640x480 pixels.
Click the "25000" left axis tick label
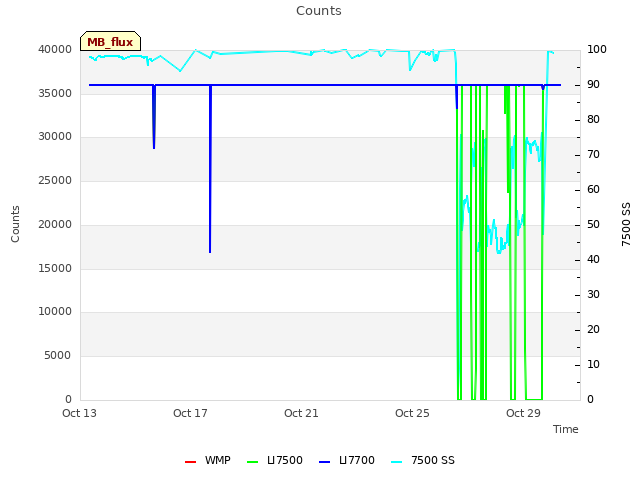55,180
